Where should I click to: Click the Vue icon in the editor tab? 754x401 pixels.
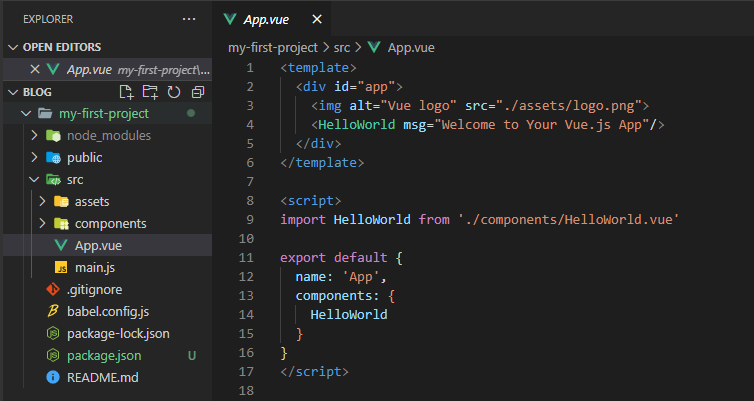(230, 19)
